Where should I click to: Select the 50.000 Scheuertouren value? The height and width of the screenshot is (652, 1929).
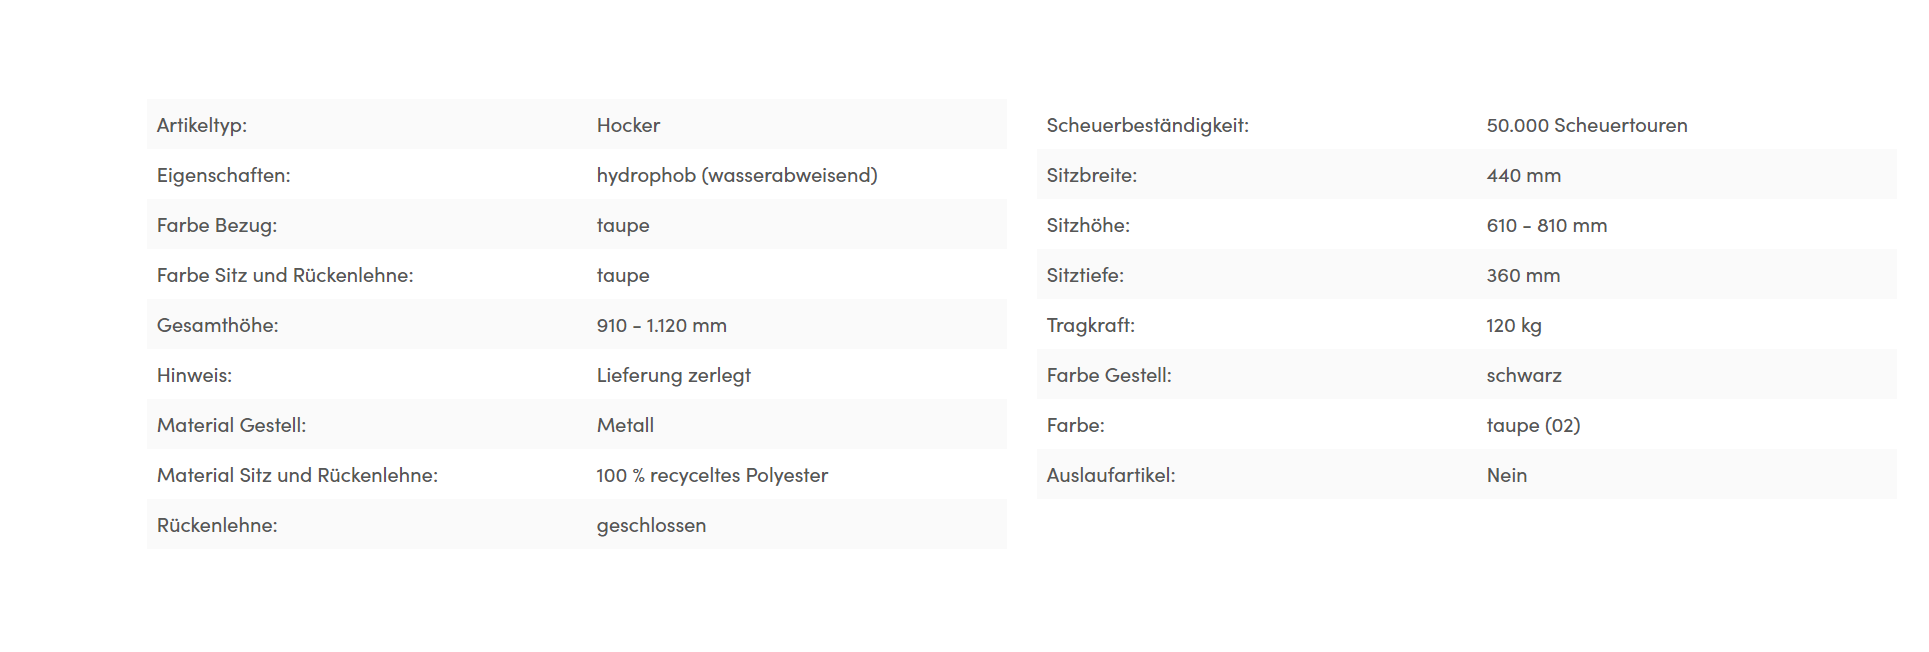[x=1587, y=125]
